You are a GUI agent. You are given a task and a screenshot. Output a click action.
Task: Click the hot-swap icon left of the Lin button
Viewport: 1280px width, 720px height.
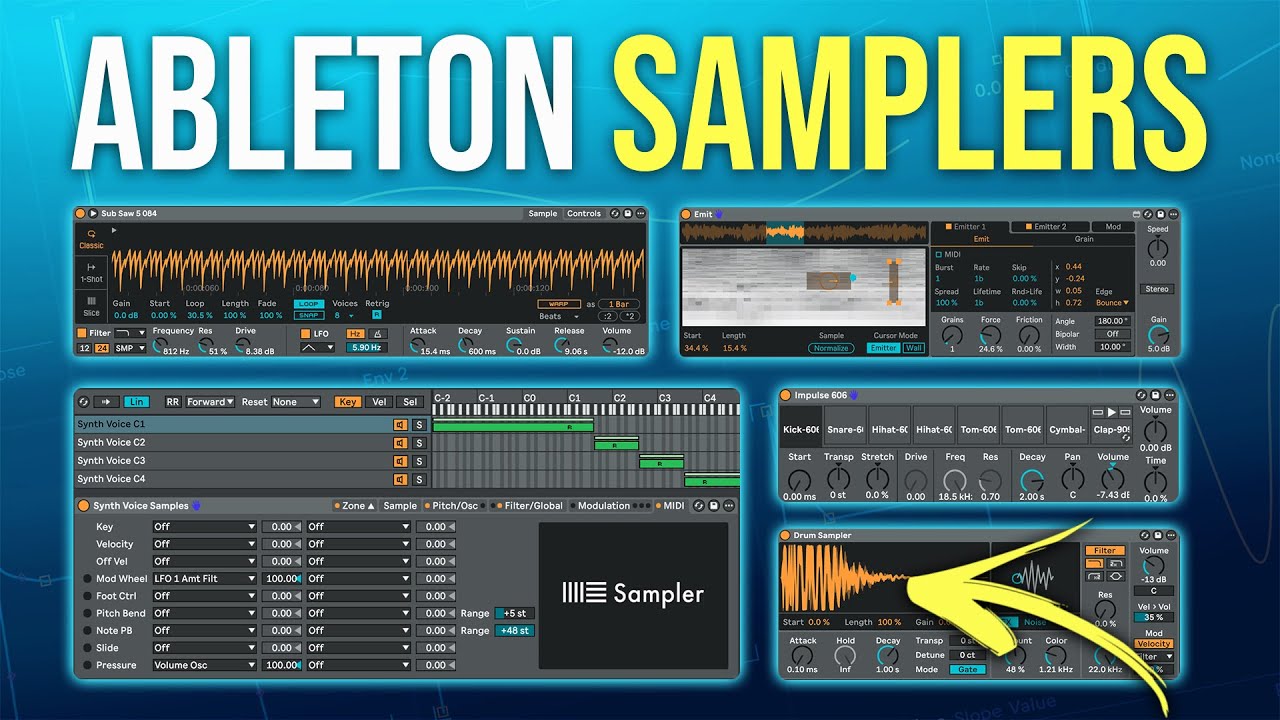[x=83, y=402]
